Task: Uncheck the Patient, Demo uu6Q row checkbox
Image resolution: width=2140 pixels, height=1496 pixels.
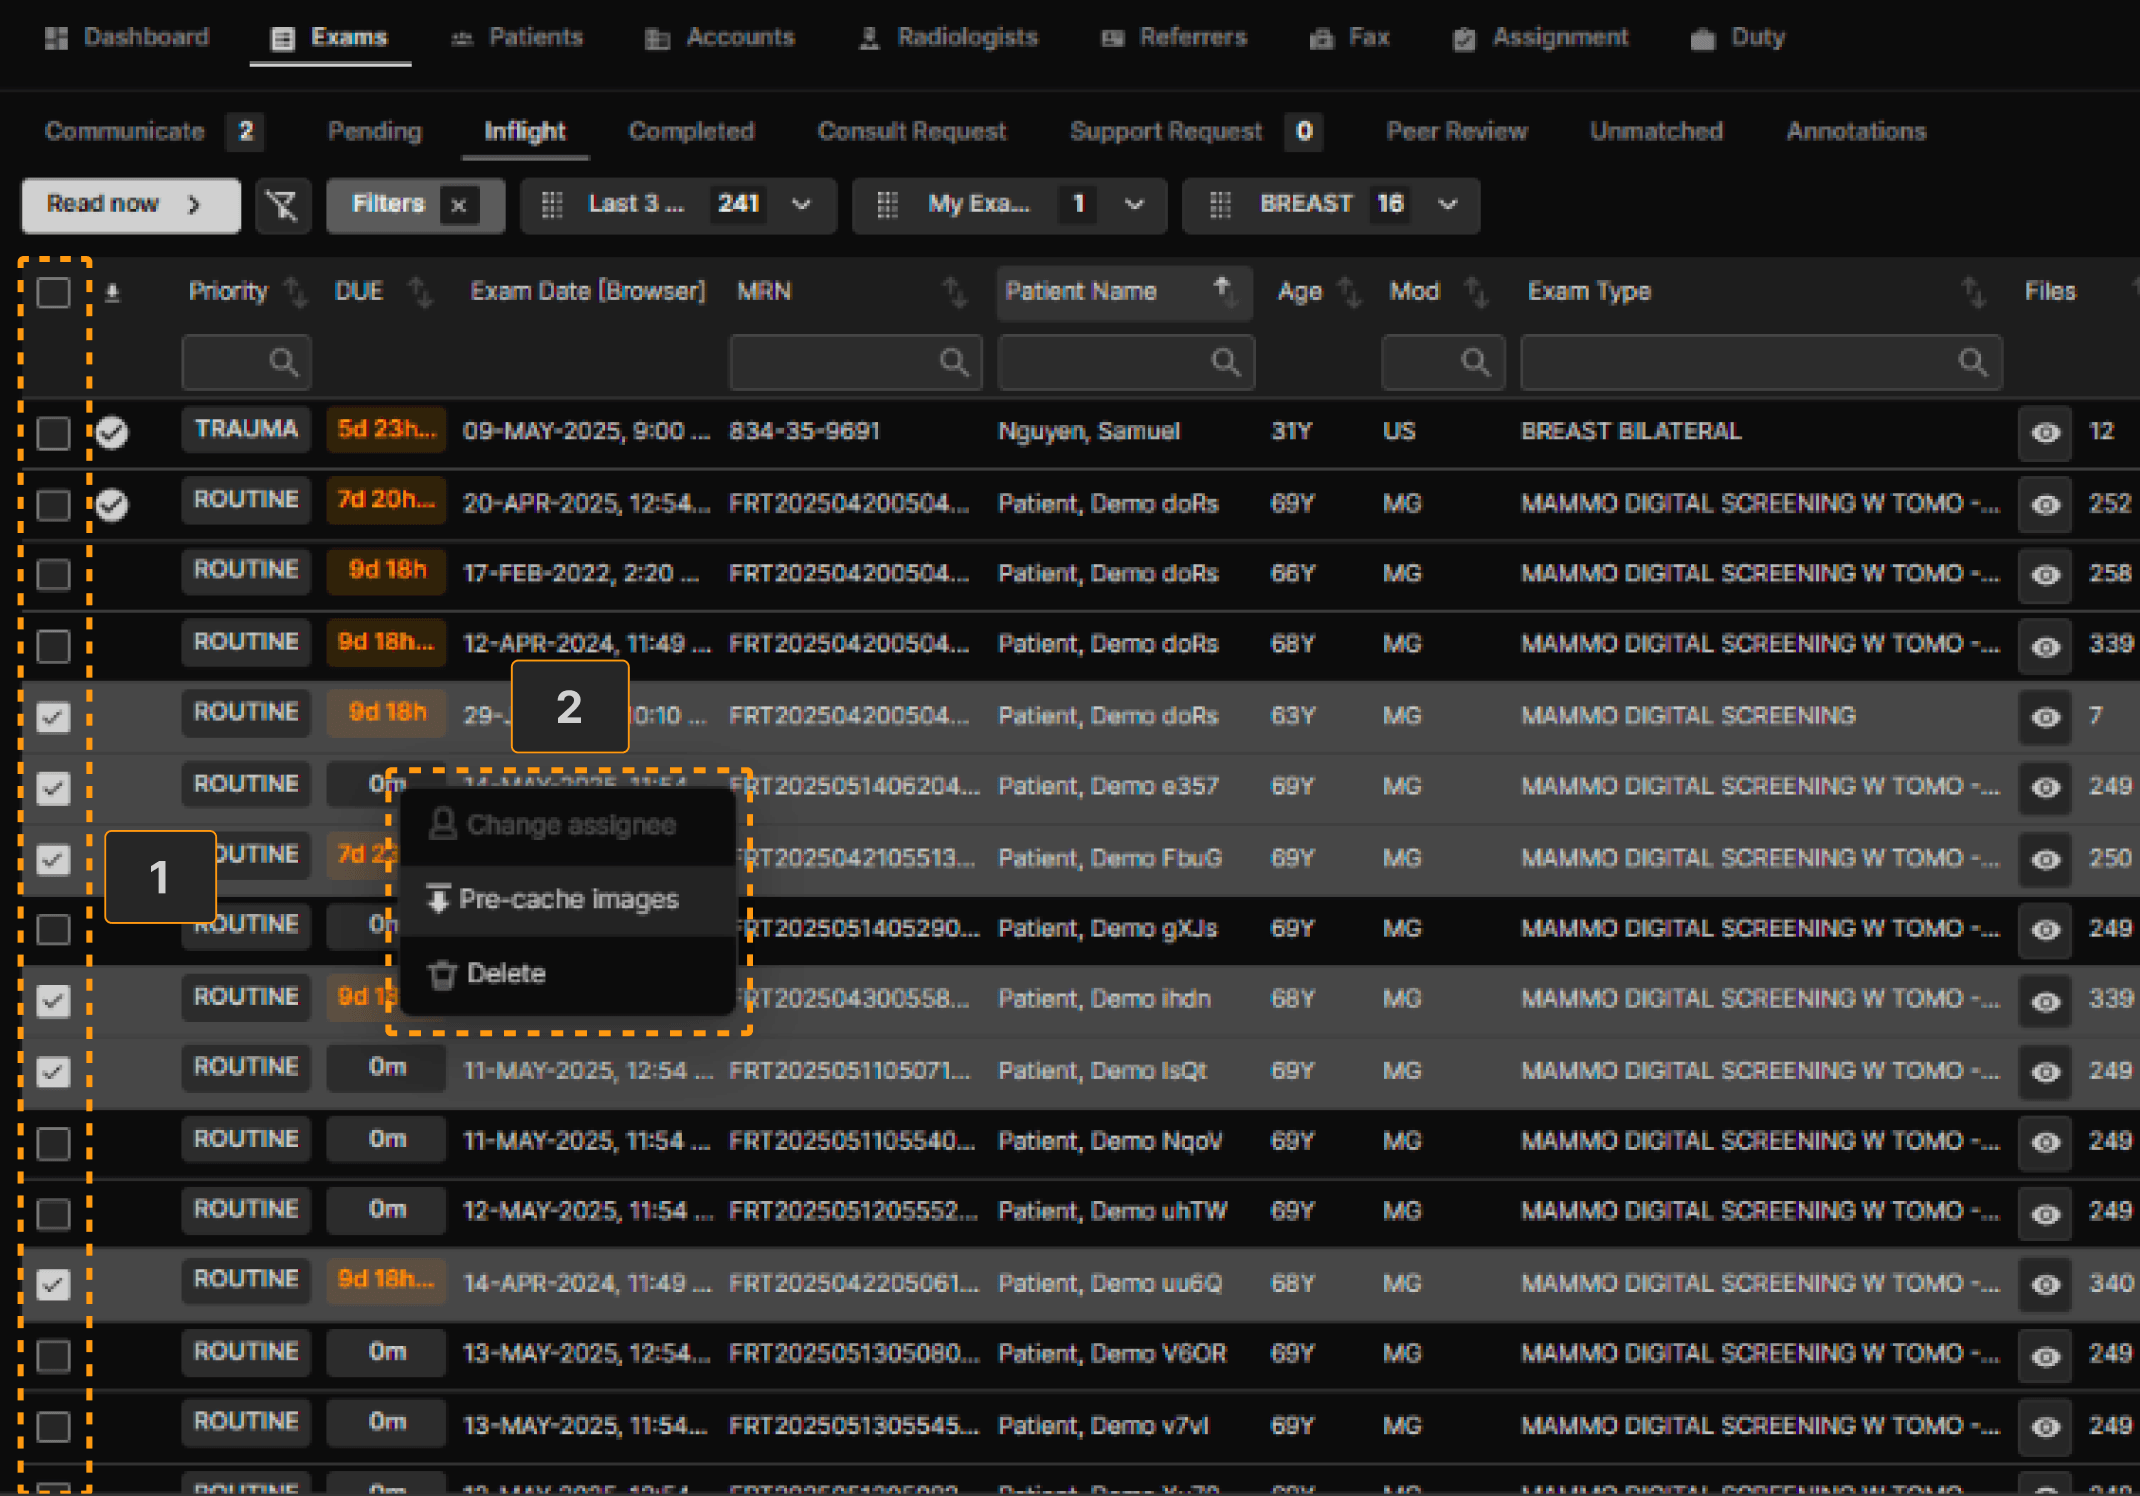Action: tap(54, 1283)
